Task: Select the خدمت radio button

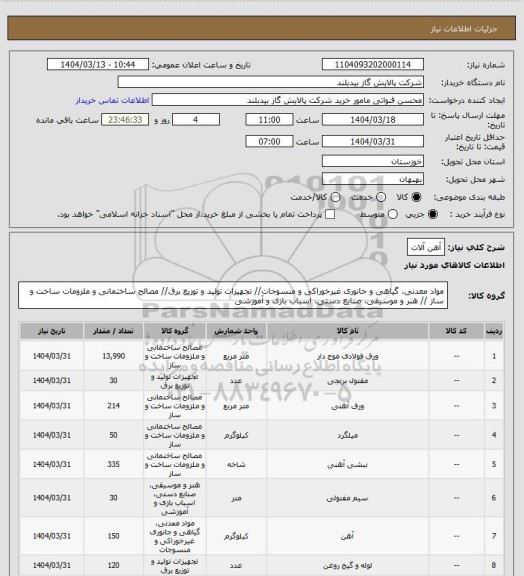Action: coord(381,197)
